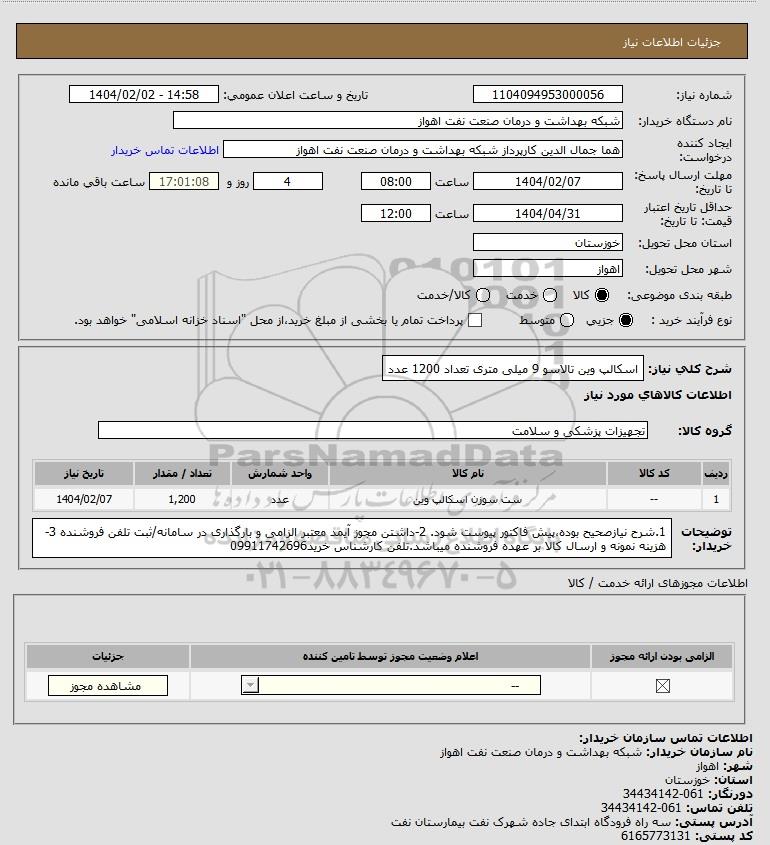Enable the اسناد خزانه اسلامی payment checkbox
Image resolution: width=770 pixels, height=845 pixels.
[475, 320]
